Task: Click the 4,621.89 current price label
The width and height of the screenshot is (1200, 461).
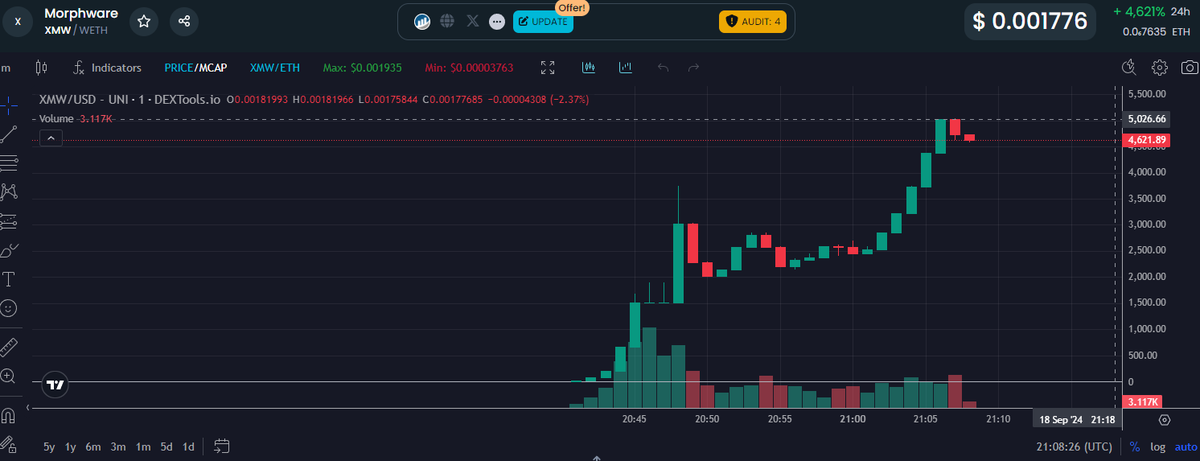Action: click(x=1148, y=141)
